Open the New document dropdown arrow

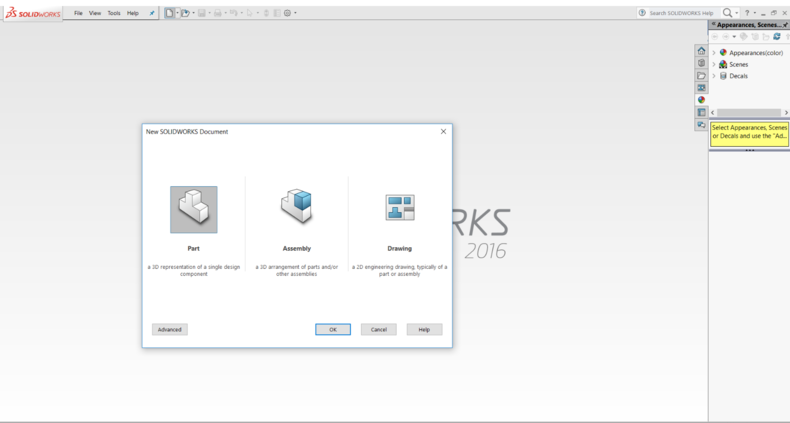pos(177,13)
